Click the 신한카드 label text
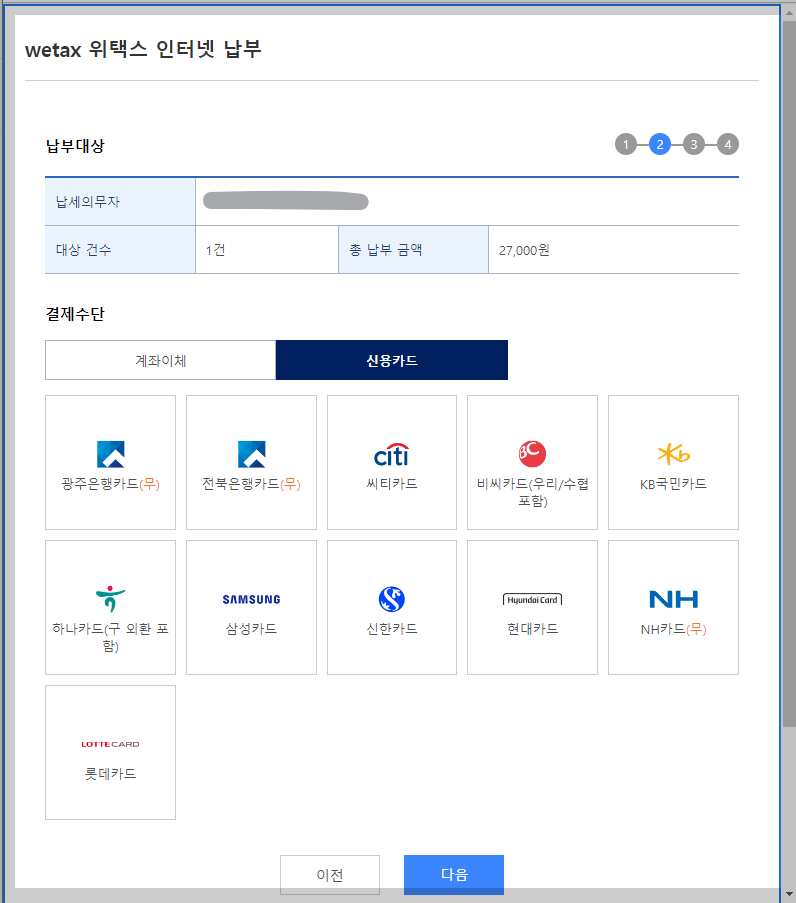This screenshot has width=796, height=903. (392, 629)
